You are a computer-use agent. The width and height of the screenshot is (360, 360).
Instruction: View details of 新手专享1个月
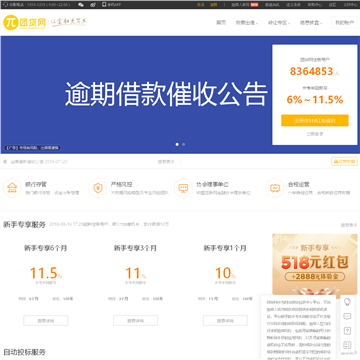pyautogui.click(x=225, y=321)
